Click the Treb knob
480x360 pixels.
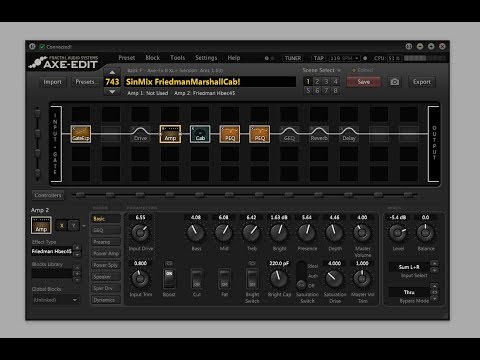pos(251,233)
